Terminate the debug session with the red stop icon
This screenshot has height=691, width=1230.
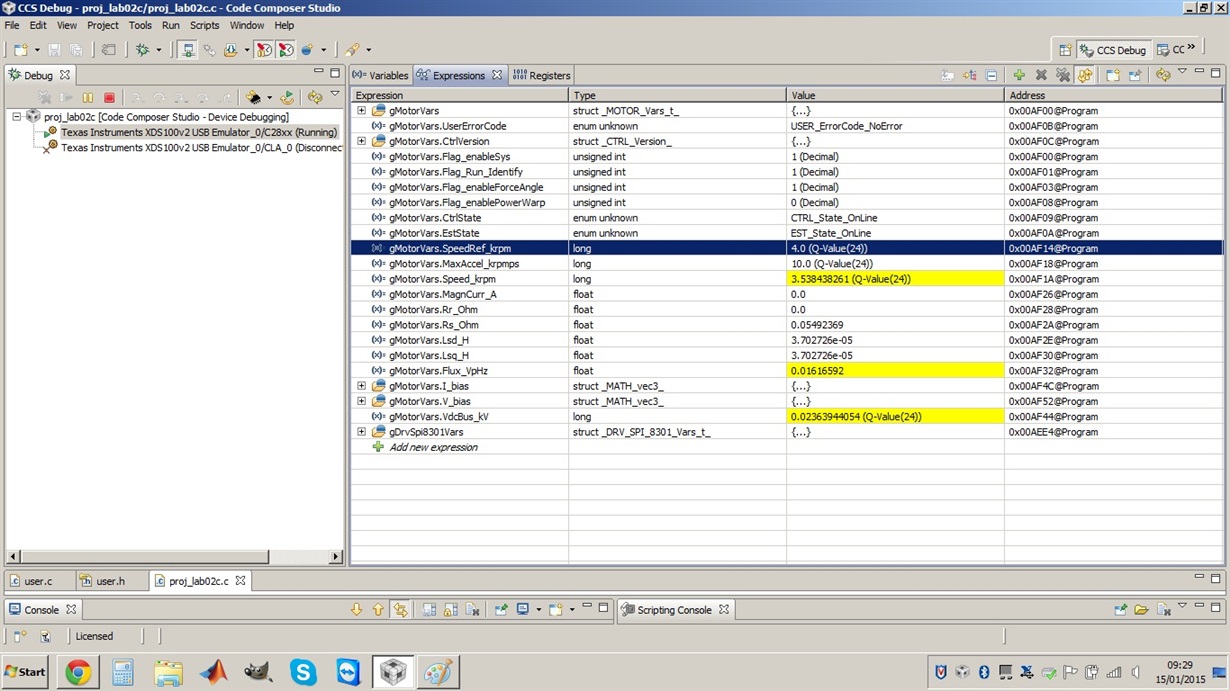(x=110, y=97)
